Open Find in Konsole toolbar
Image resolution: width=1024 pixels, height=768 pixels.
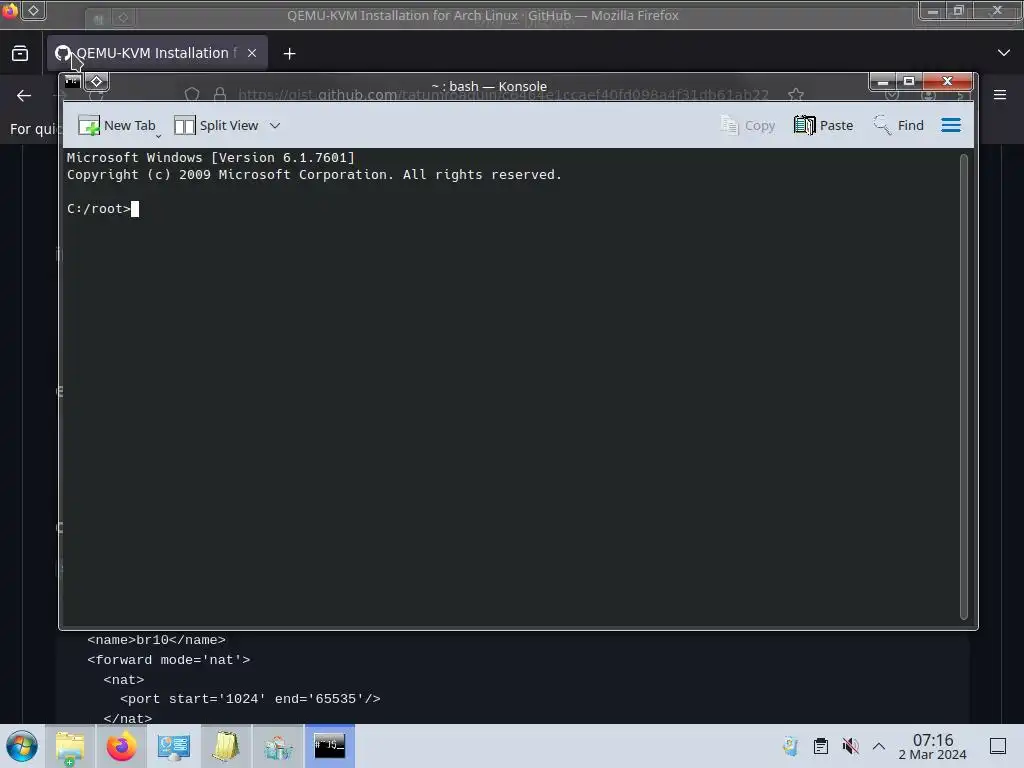pyautogui.click(x=898, y=125)
